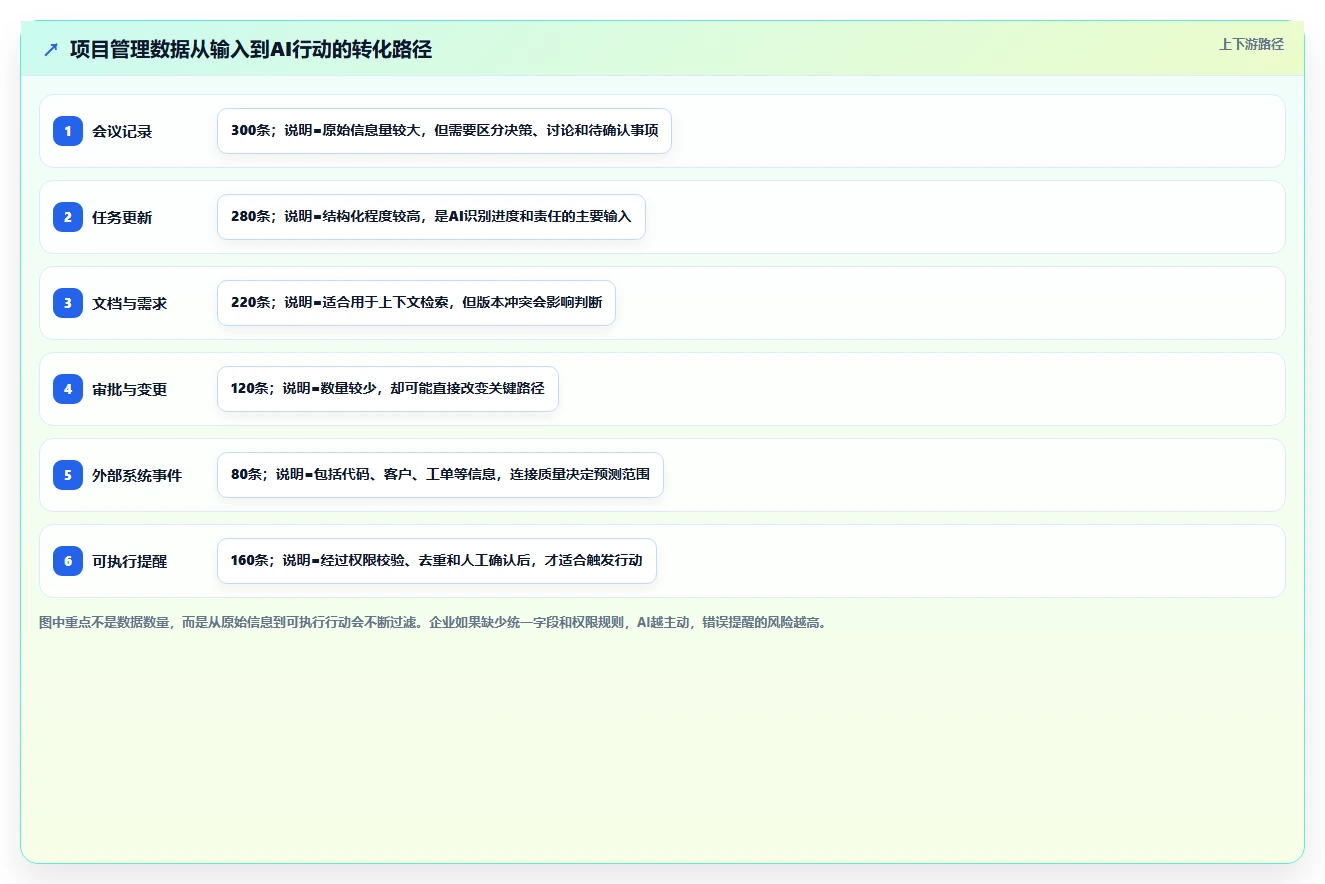
Task: Open the 280条 description box for 任务更新
Action: 431,217
